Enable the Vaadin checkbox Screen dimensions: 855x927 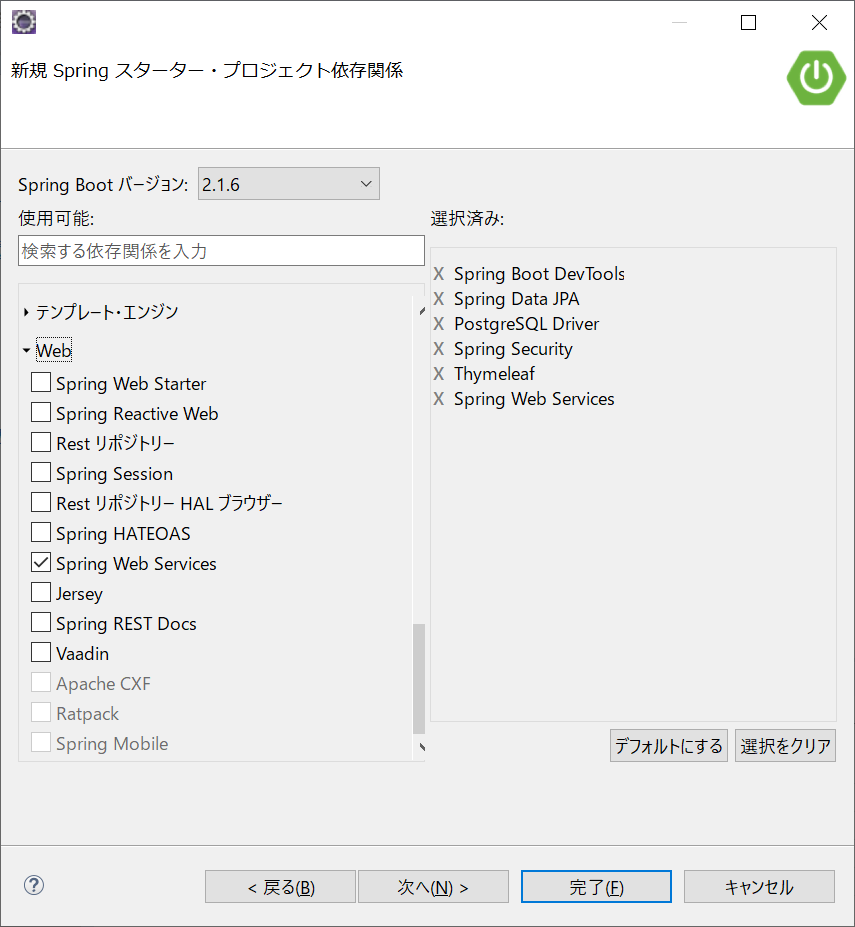click(41, 653)
